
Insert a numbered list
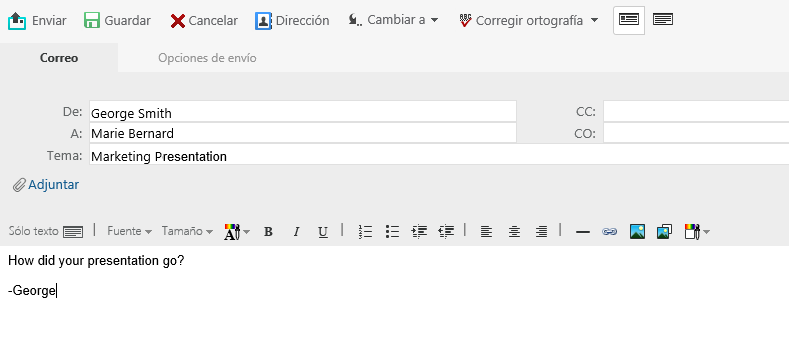(365, 232)
